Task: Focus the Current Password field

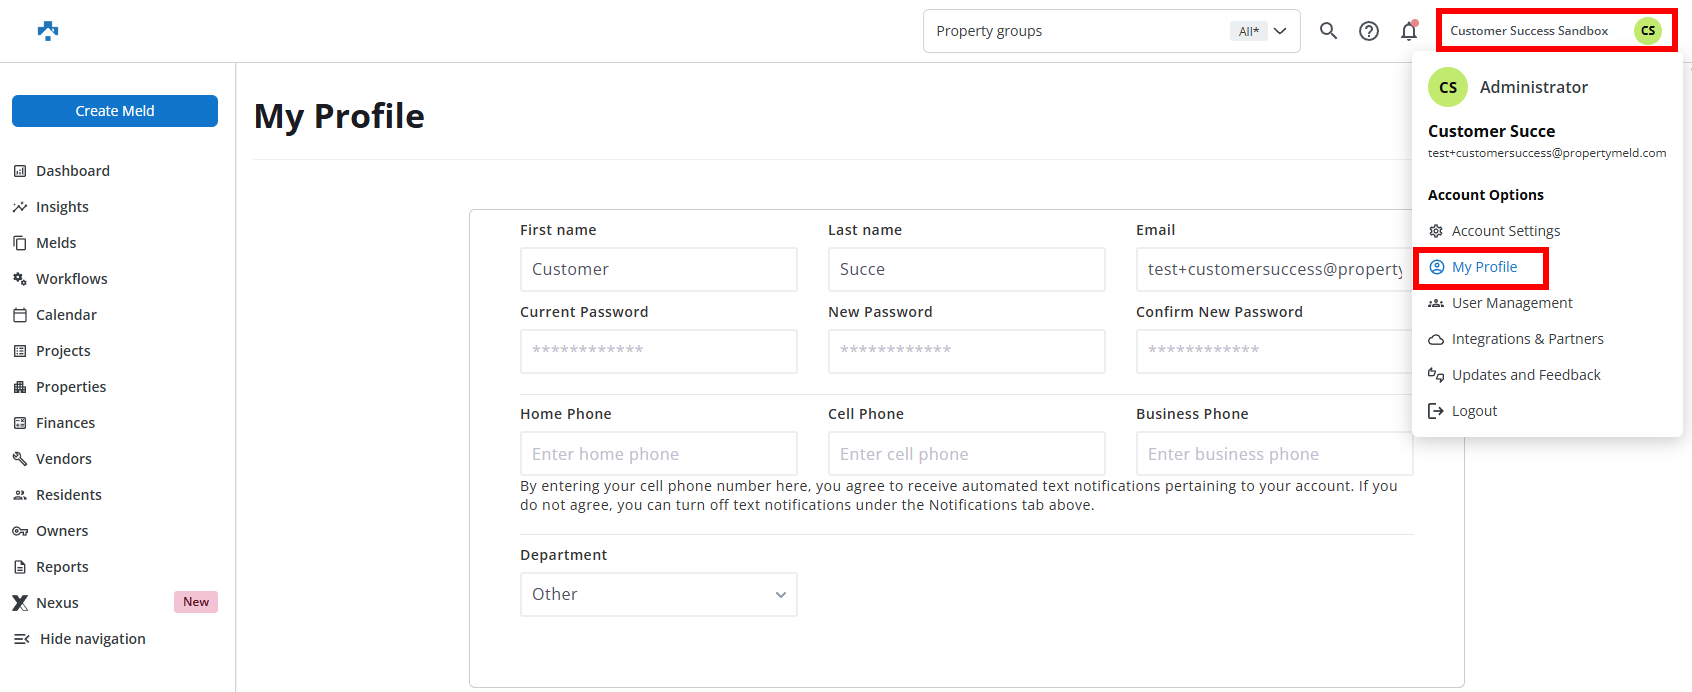Action: [658, 351]
